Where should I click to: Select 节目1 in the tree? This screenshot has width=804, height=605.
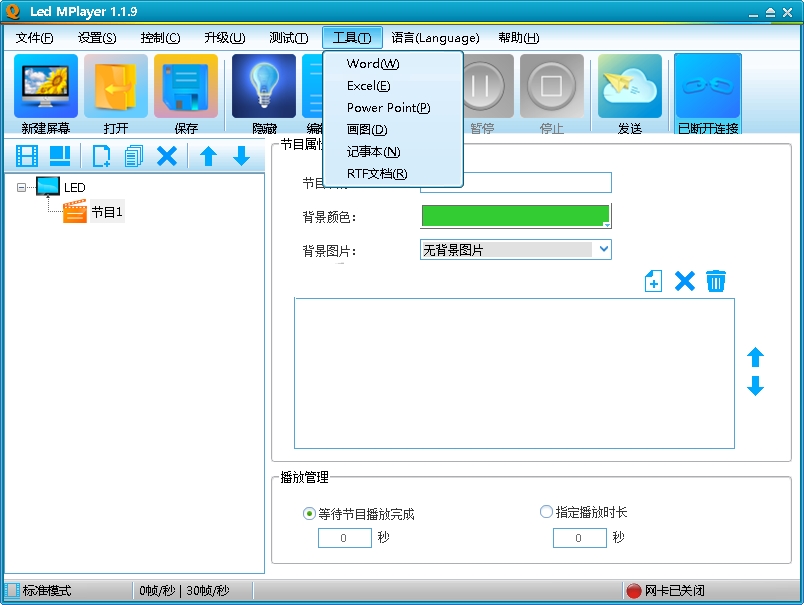pos(107,212)
